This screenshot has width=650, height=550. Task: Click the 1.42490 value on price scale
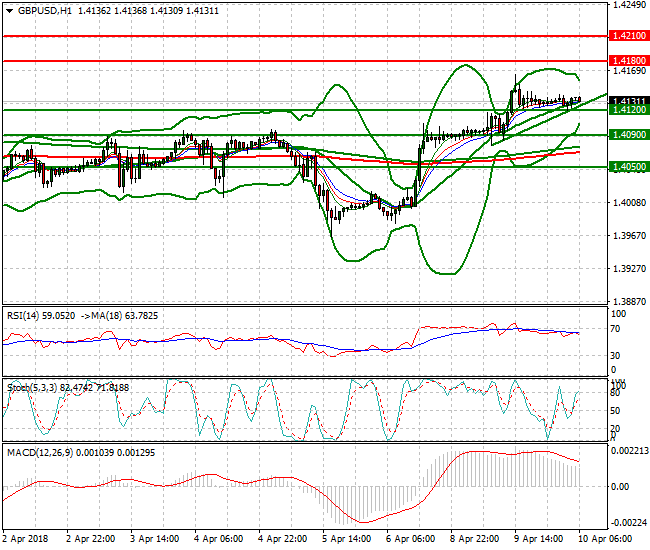pyautogui.click(x=627, y=5)
